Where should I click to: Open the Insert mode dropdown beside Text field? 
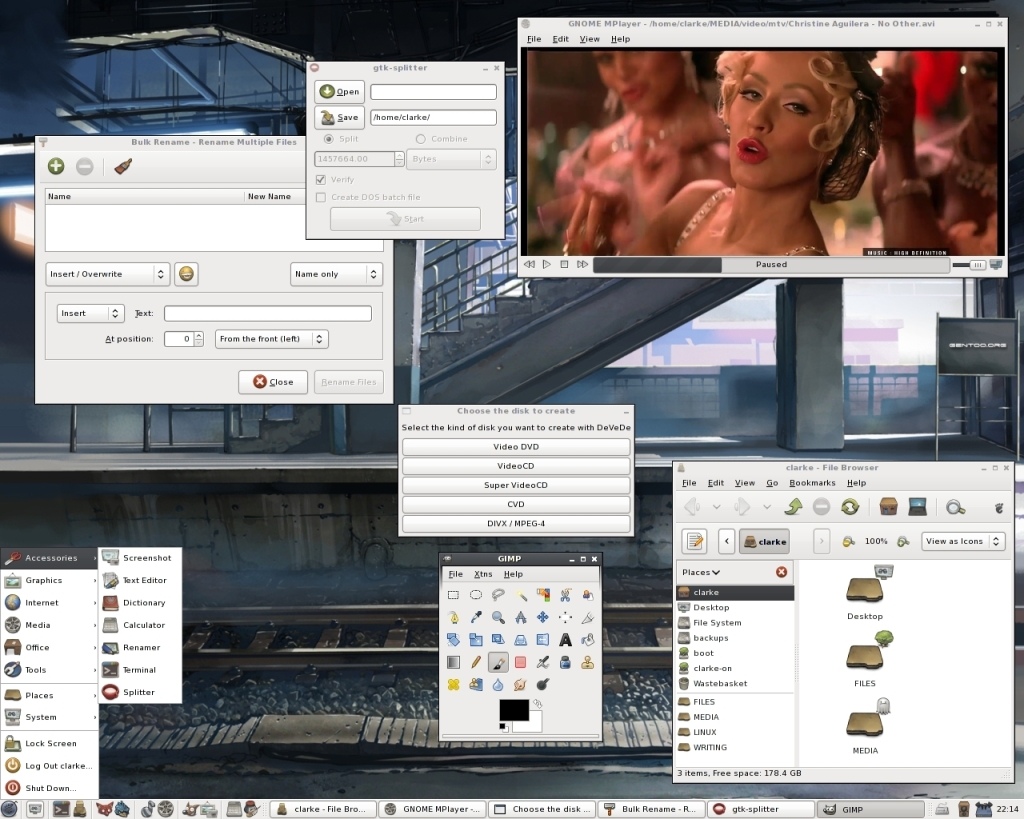(91, 313)
